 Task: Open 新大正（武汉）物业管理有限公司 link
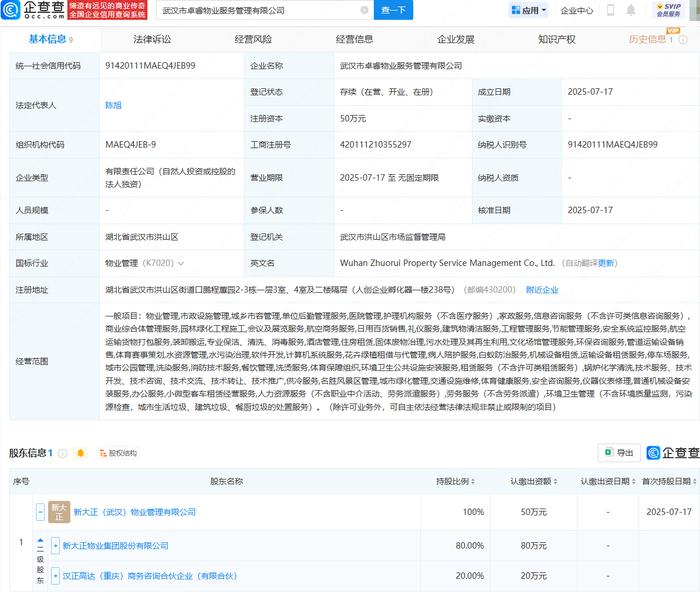coord(134,512)
